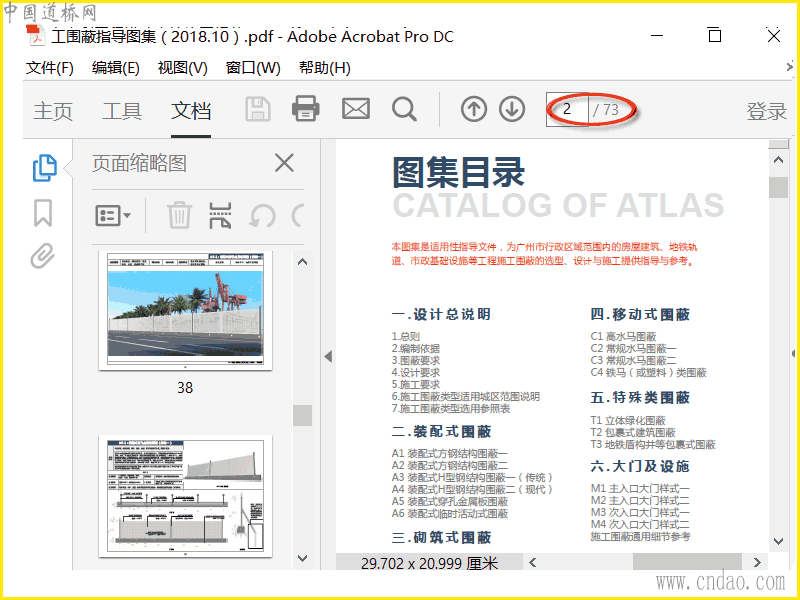800x600 pixels.
Task: Click catalog entry C4 铁马（或塑料）类围蔽
Action: point(648,372)
